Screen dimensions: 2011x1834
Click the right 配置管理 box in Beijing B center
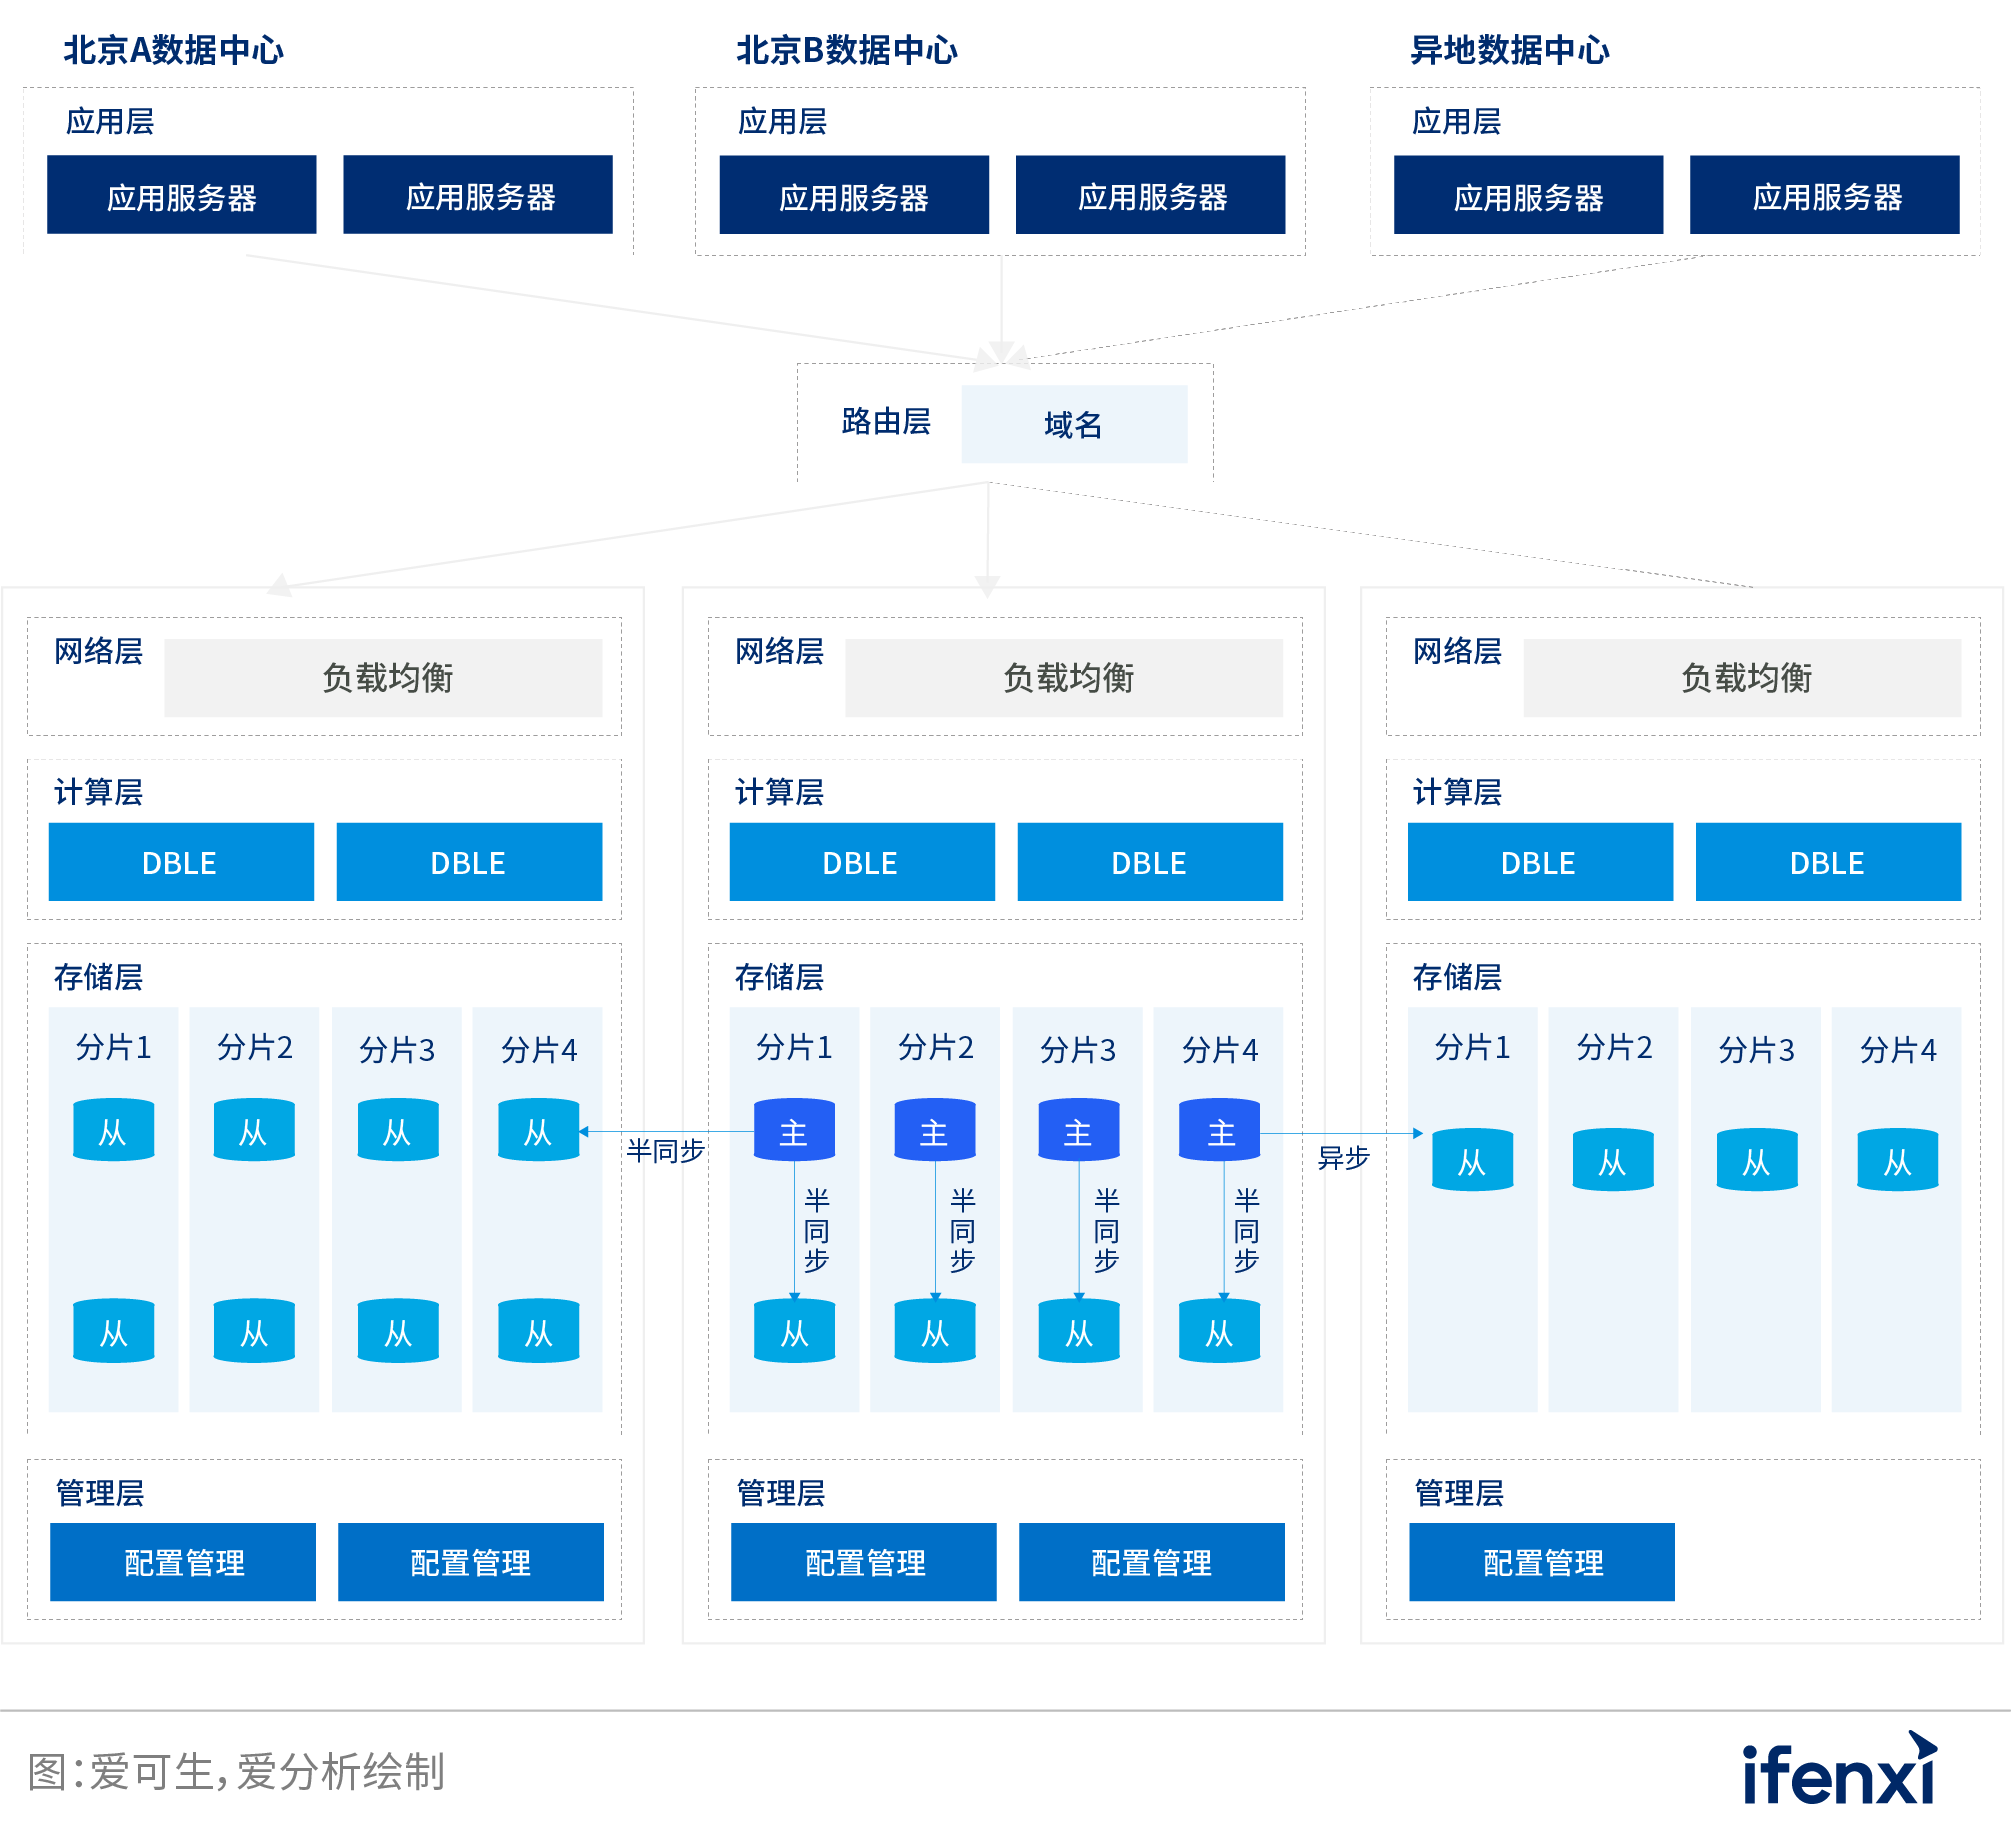pos(1151,1562)
